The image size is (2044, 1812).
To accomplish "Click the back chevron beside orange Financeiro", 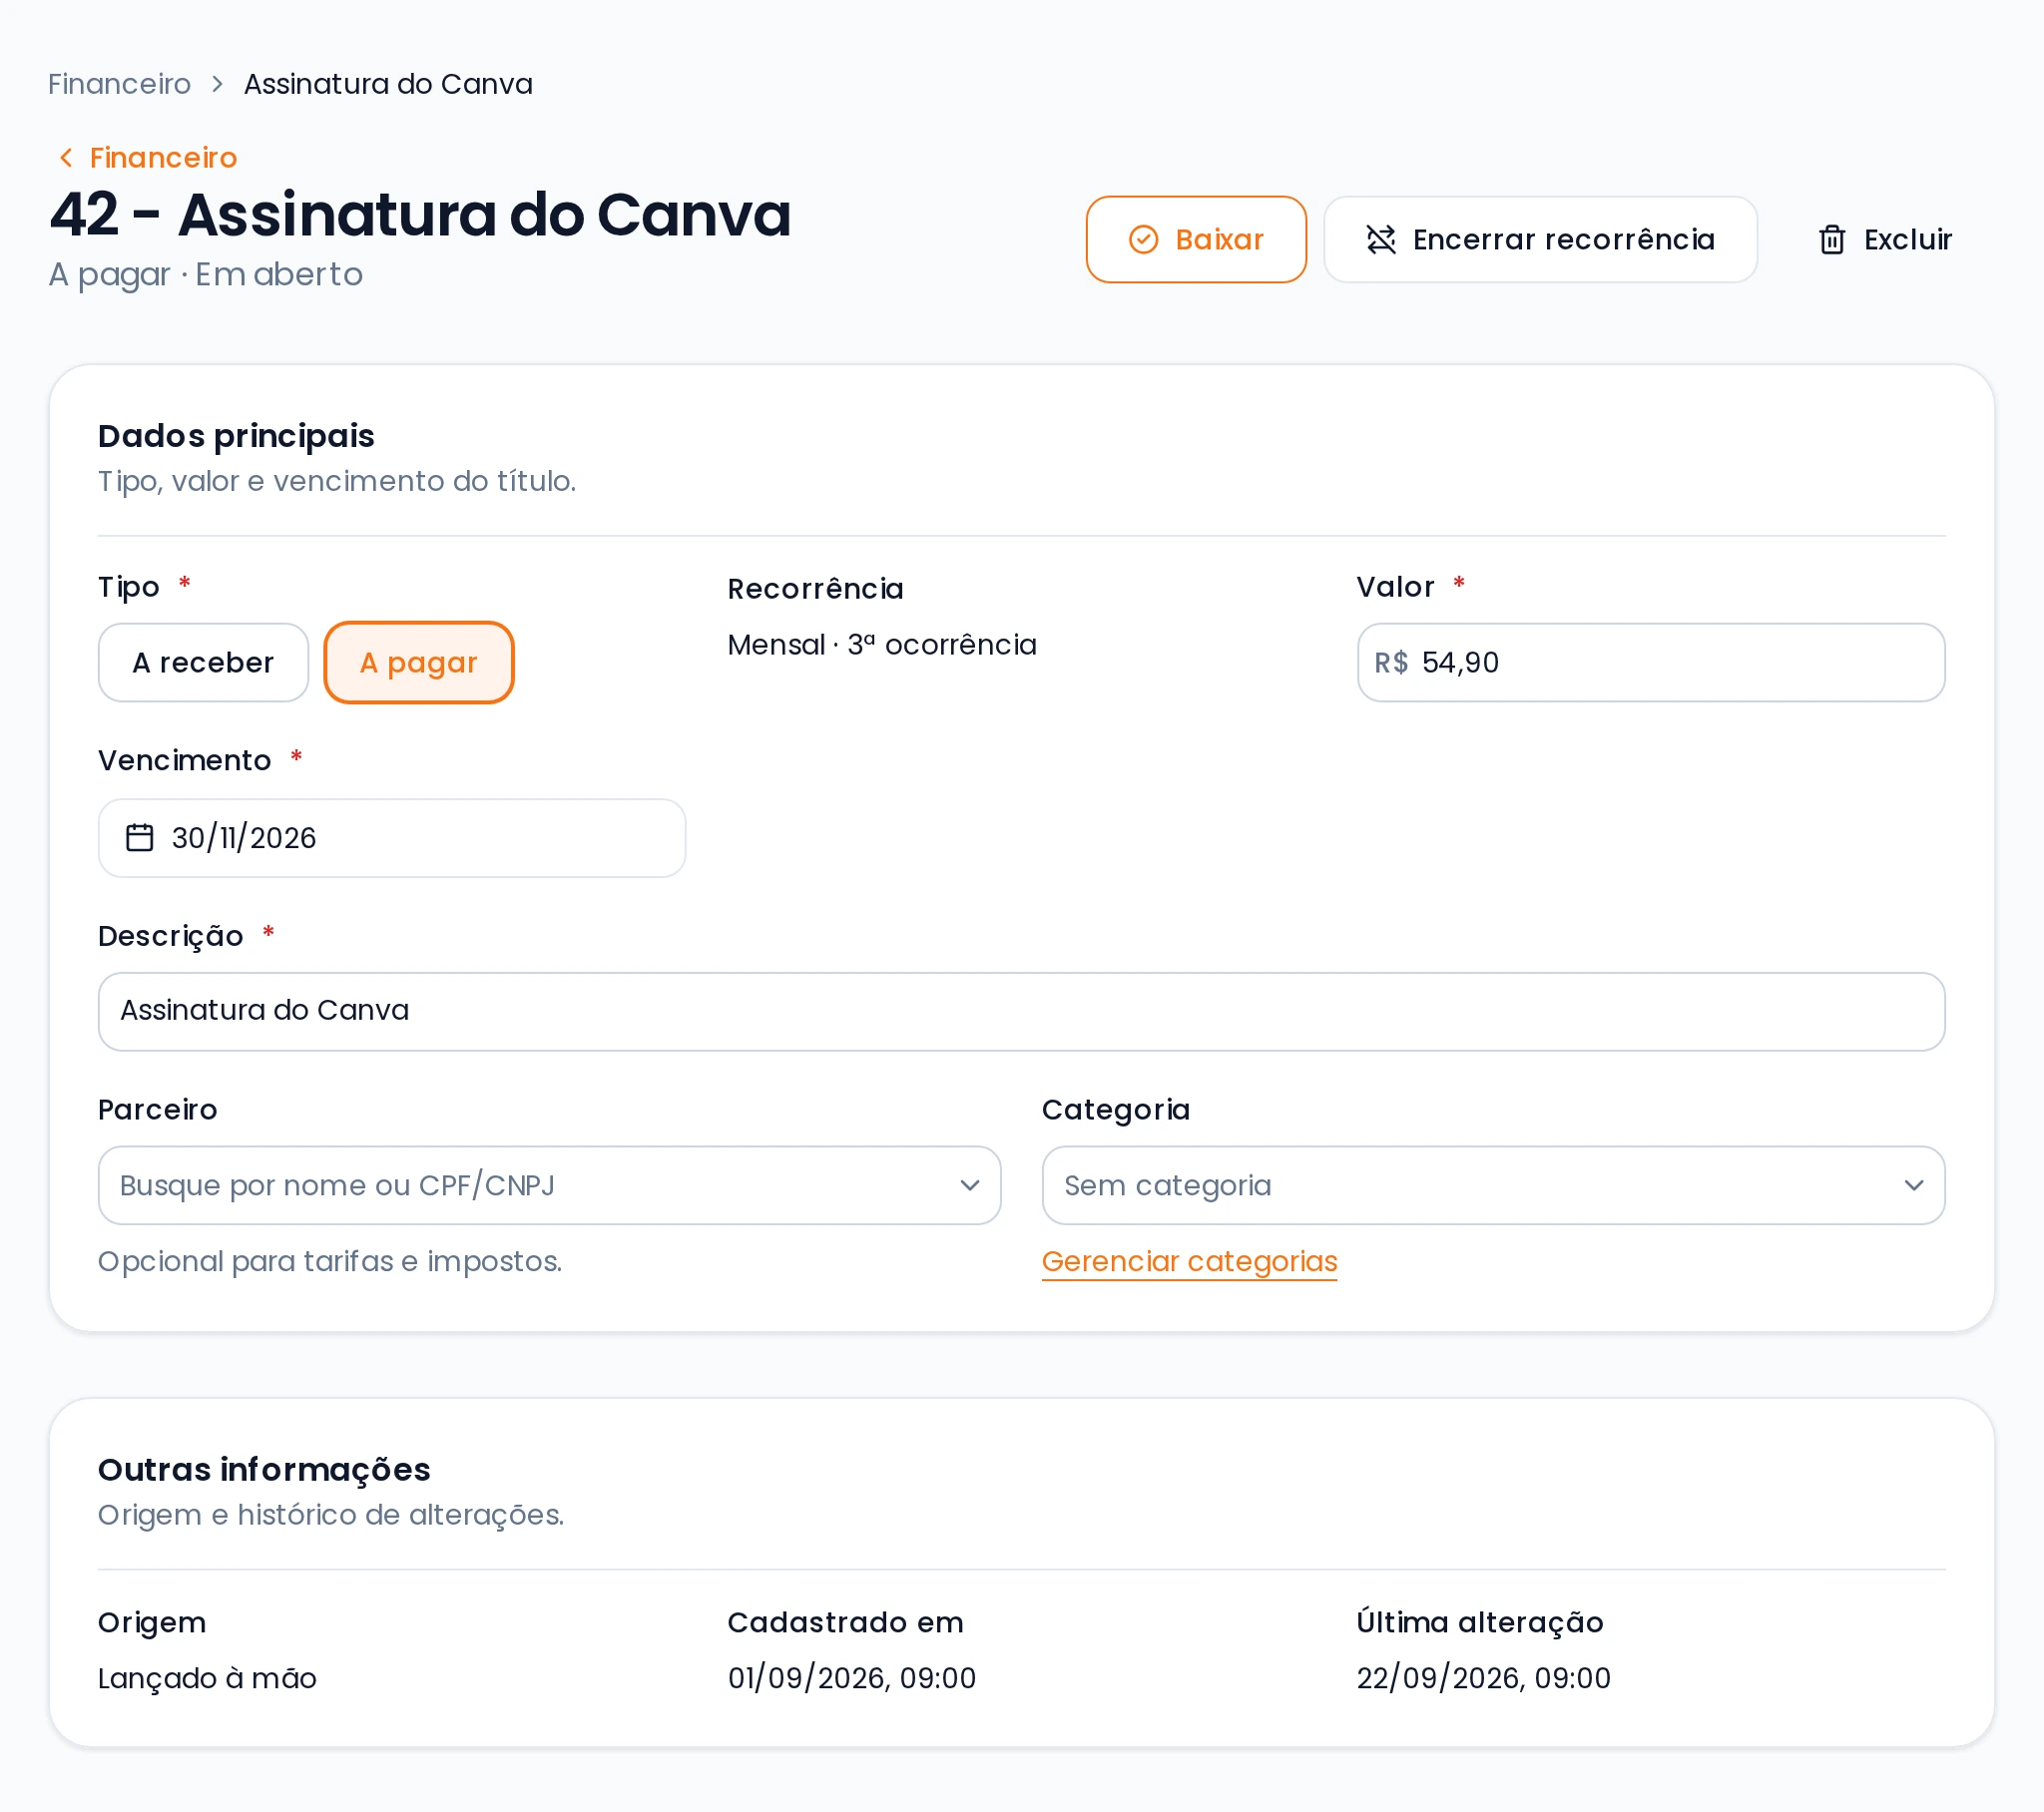I will tap(66, 158).
